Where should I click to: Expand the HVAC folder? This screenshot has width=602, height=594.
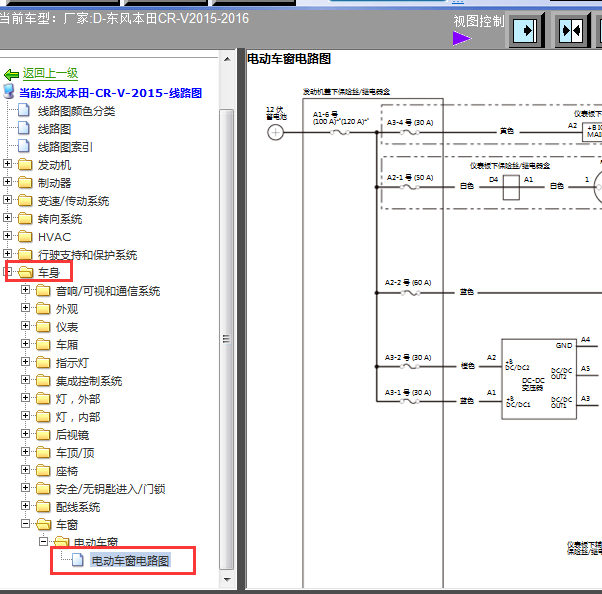click(x=7, y=236)
